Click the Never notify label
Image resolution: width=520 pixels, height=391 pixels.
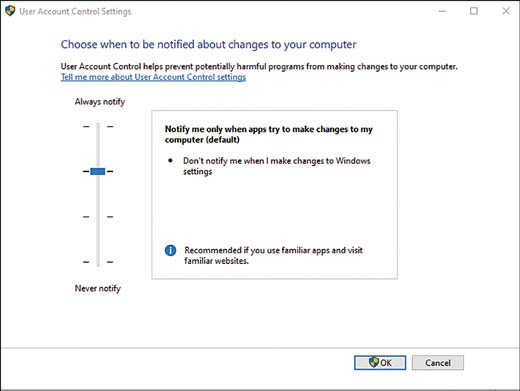(x=98, y=288)
